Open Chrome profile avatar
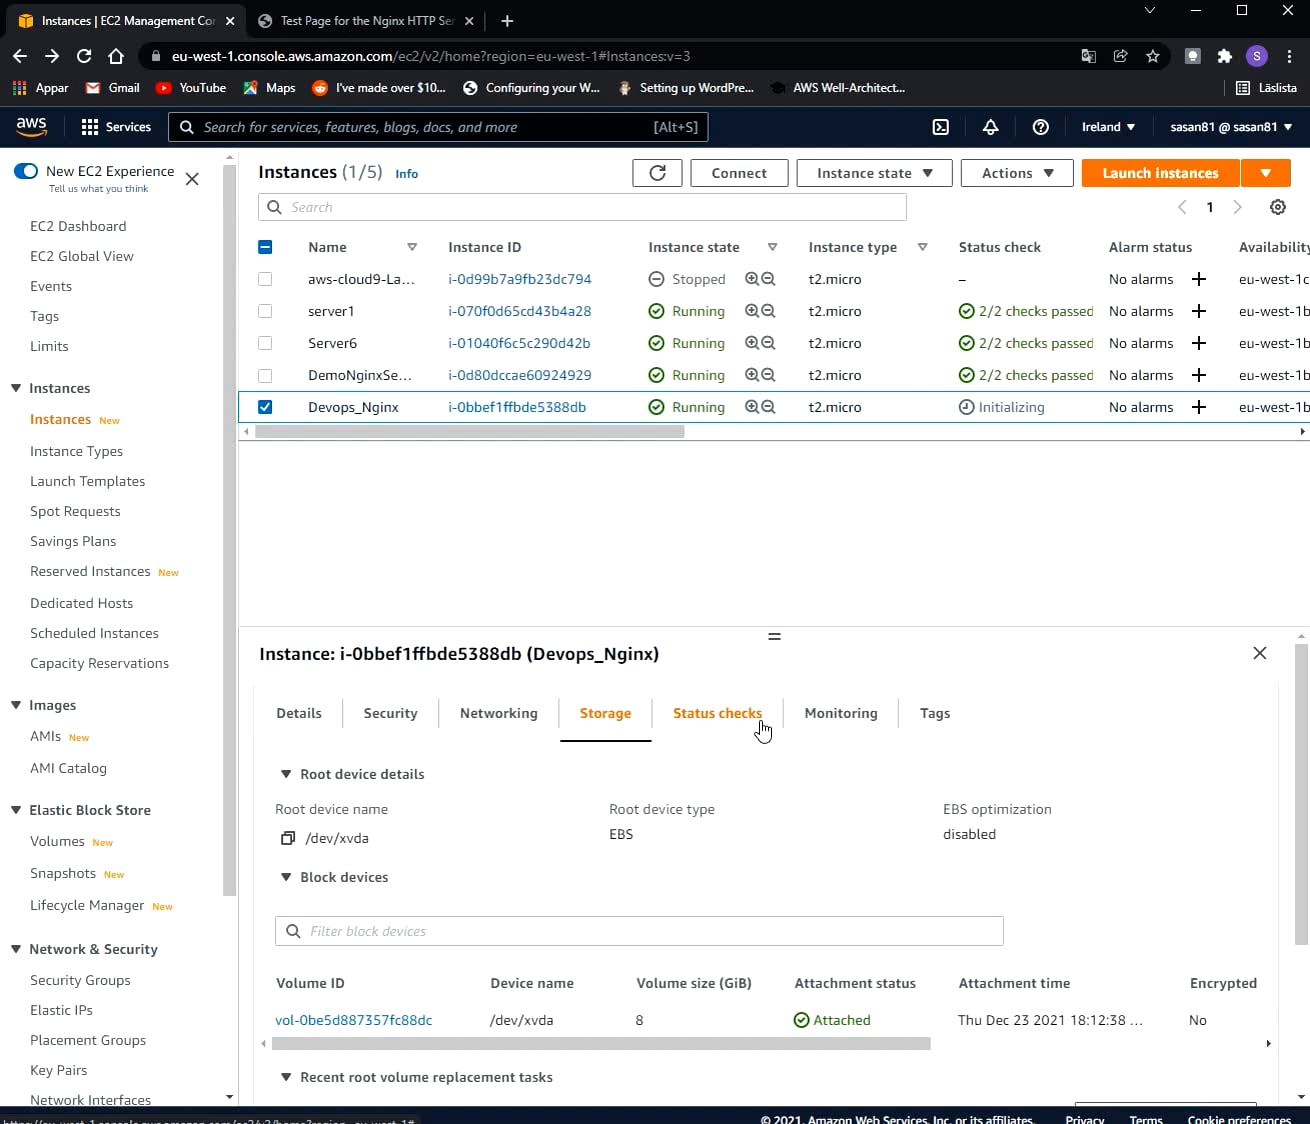Image resolution: width=1310 pixels, height=1124 pixels. pyautogui.click(x=1257, y=56)
